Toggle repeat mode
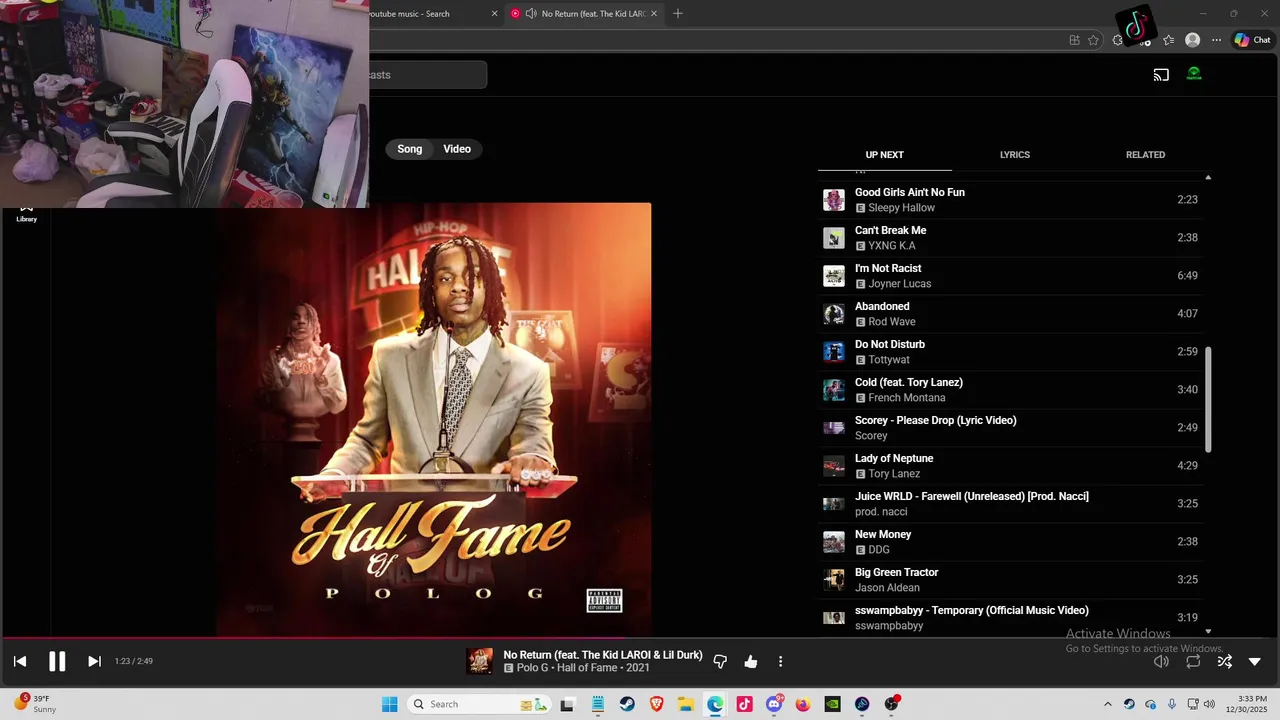The width and height of the screenshot is (1280, 720). (1193, 661)
